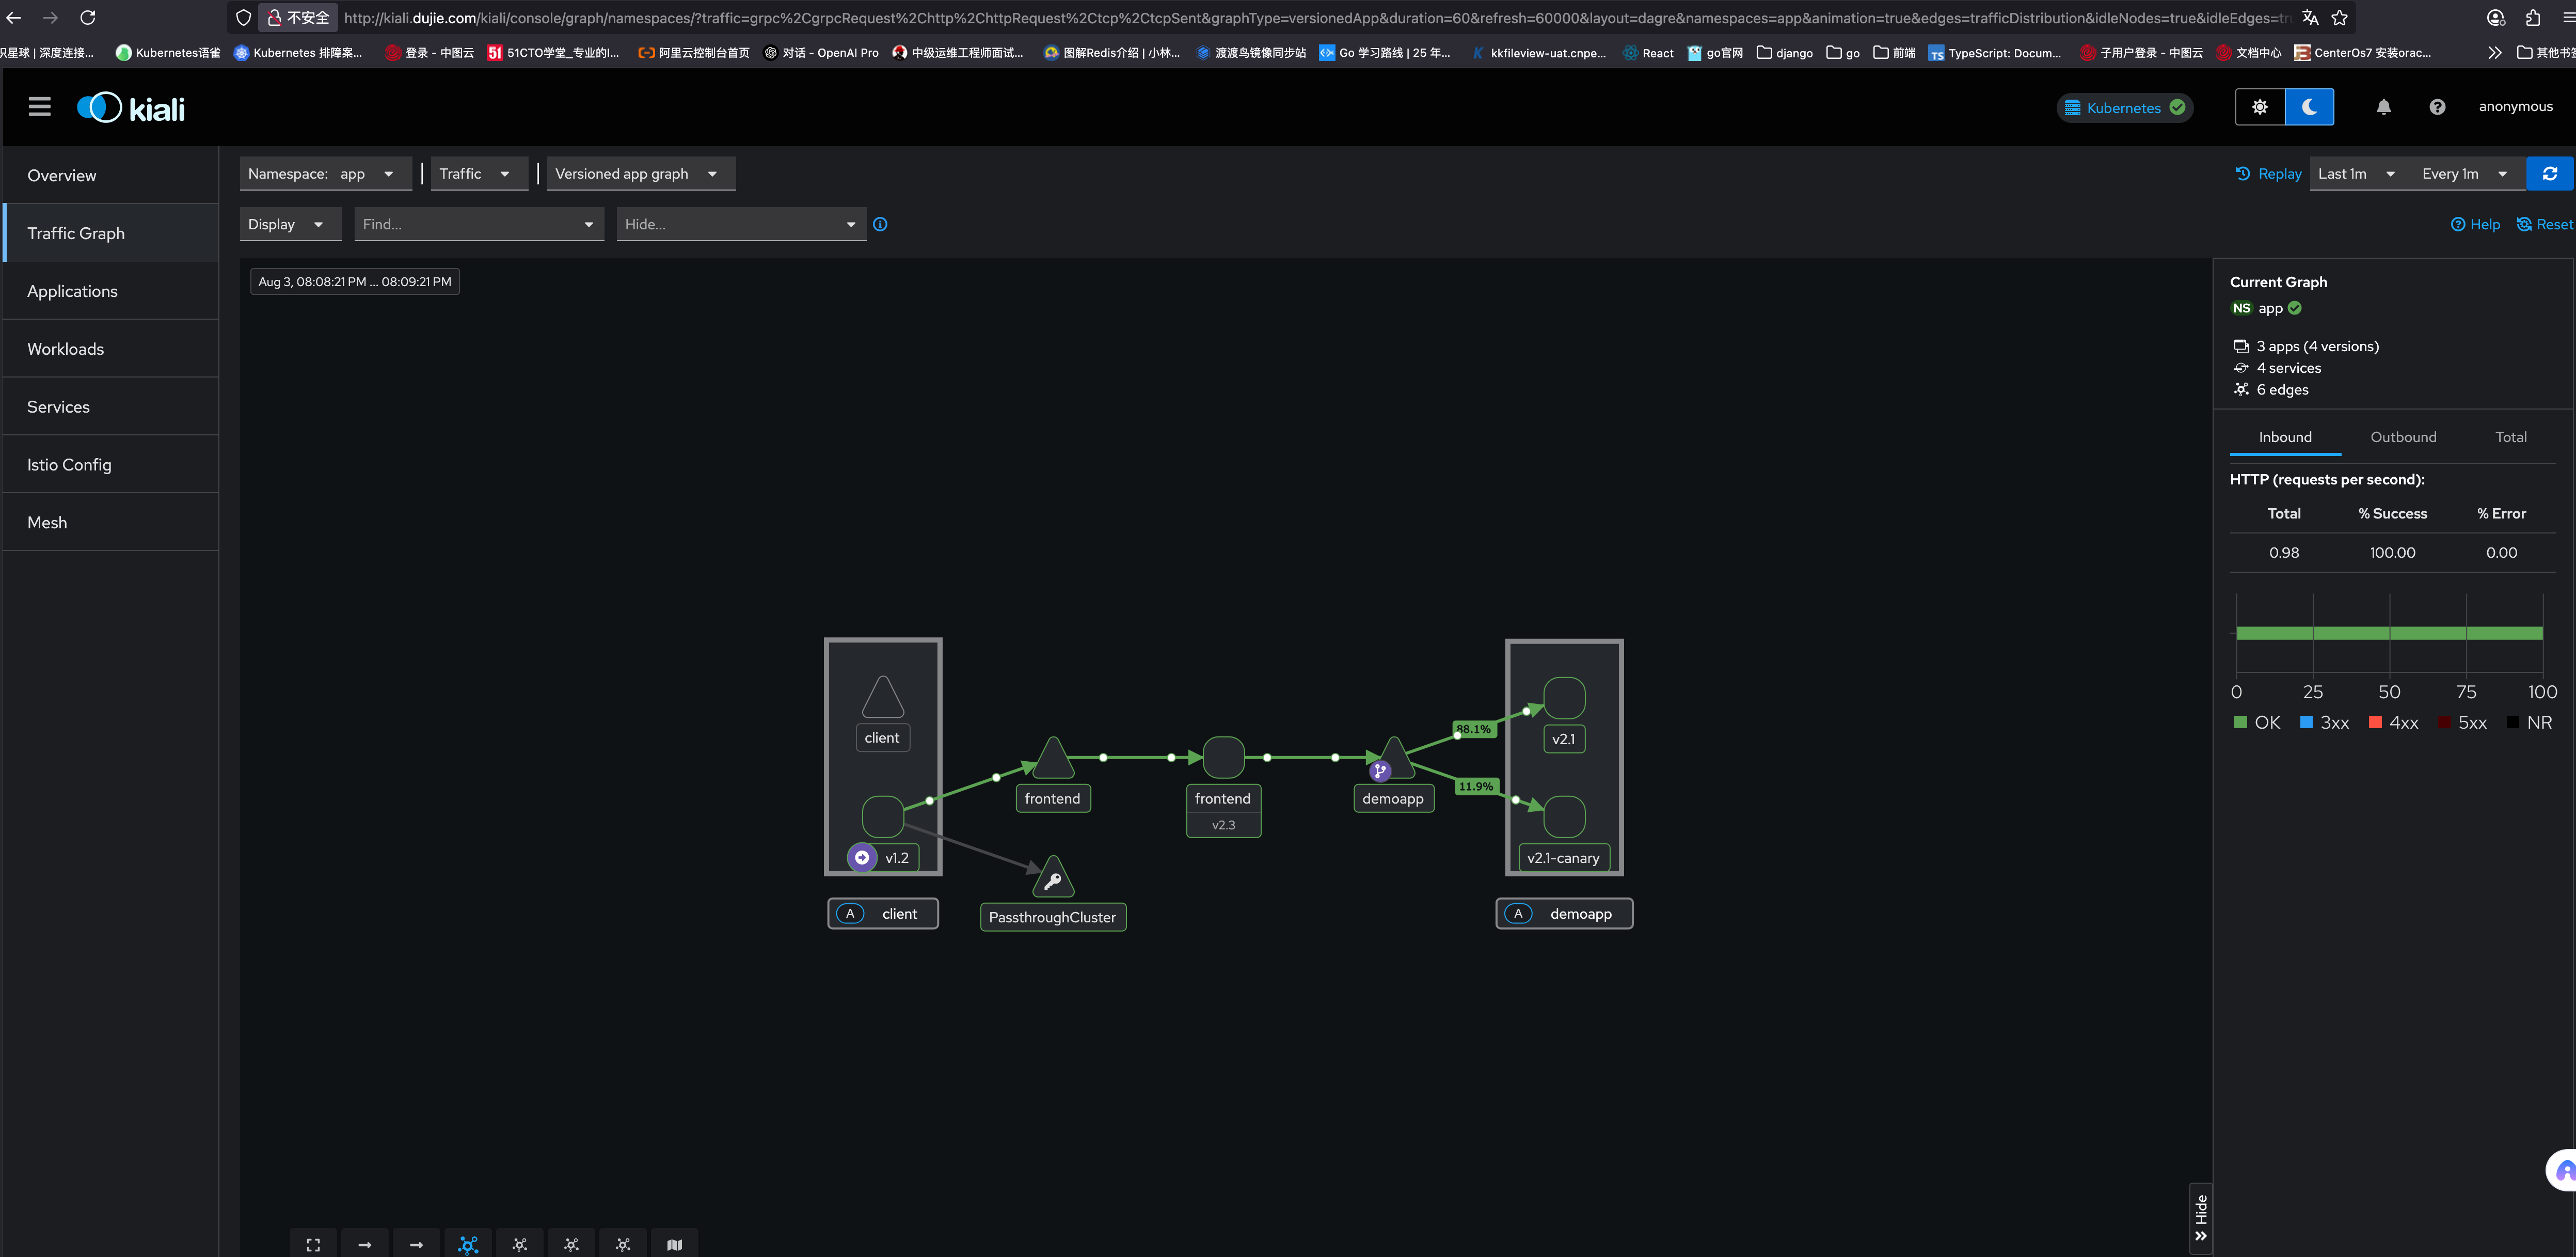
Task: Toggle the hamburger navigation menu
Action: point(39,107)
